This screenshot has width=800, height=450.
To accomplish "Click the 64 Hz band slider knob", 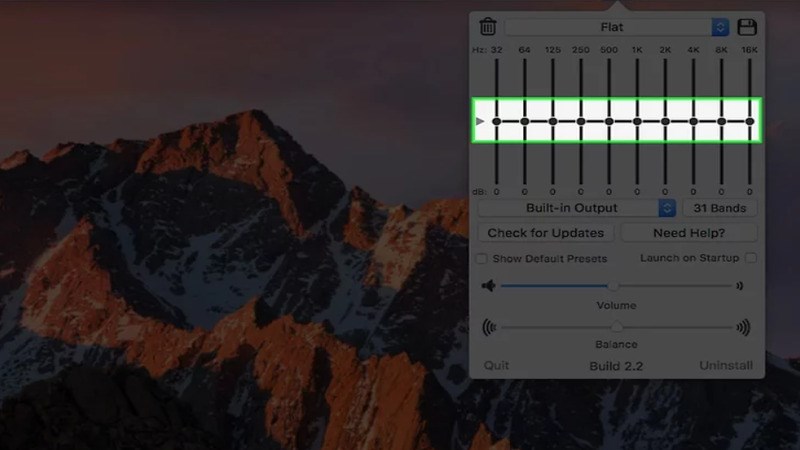I will 524,121.
